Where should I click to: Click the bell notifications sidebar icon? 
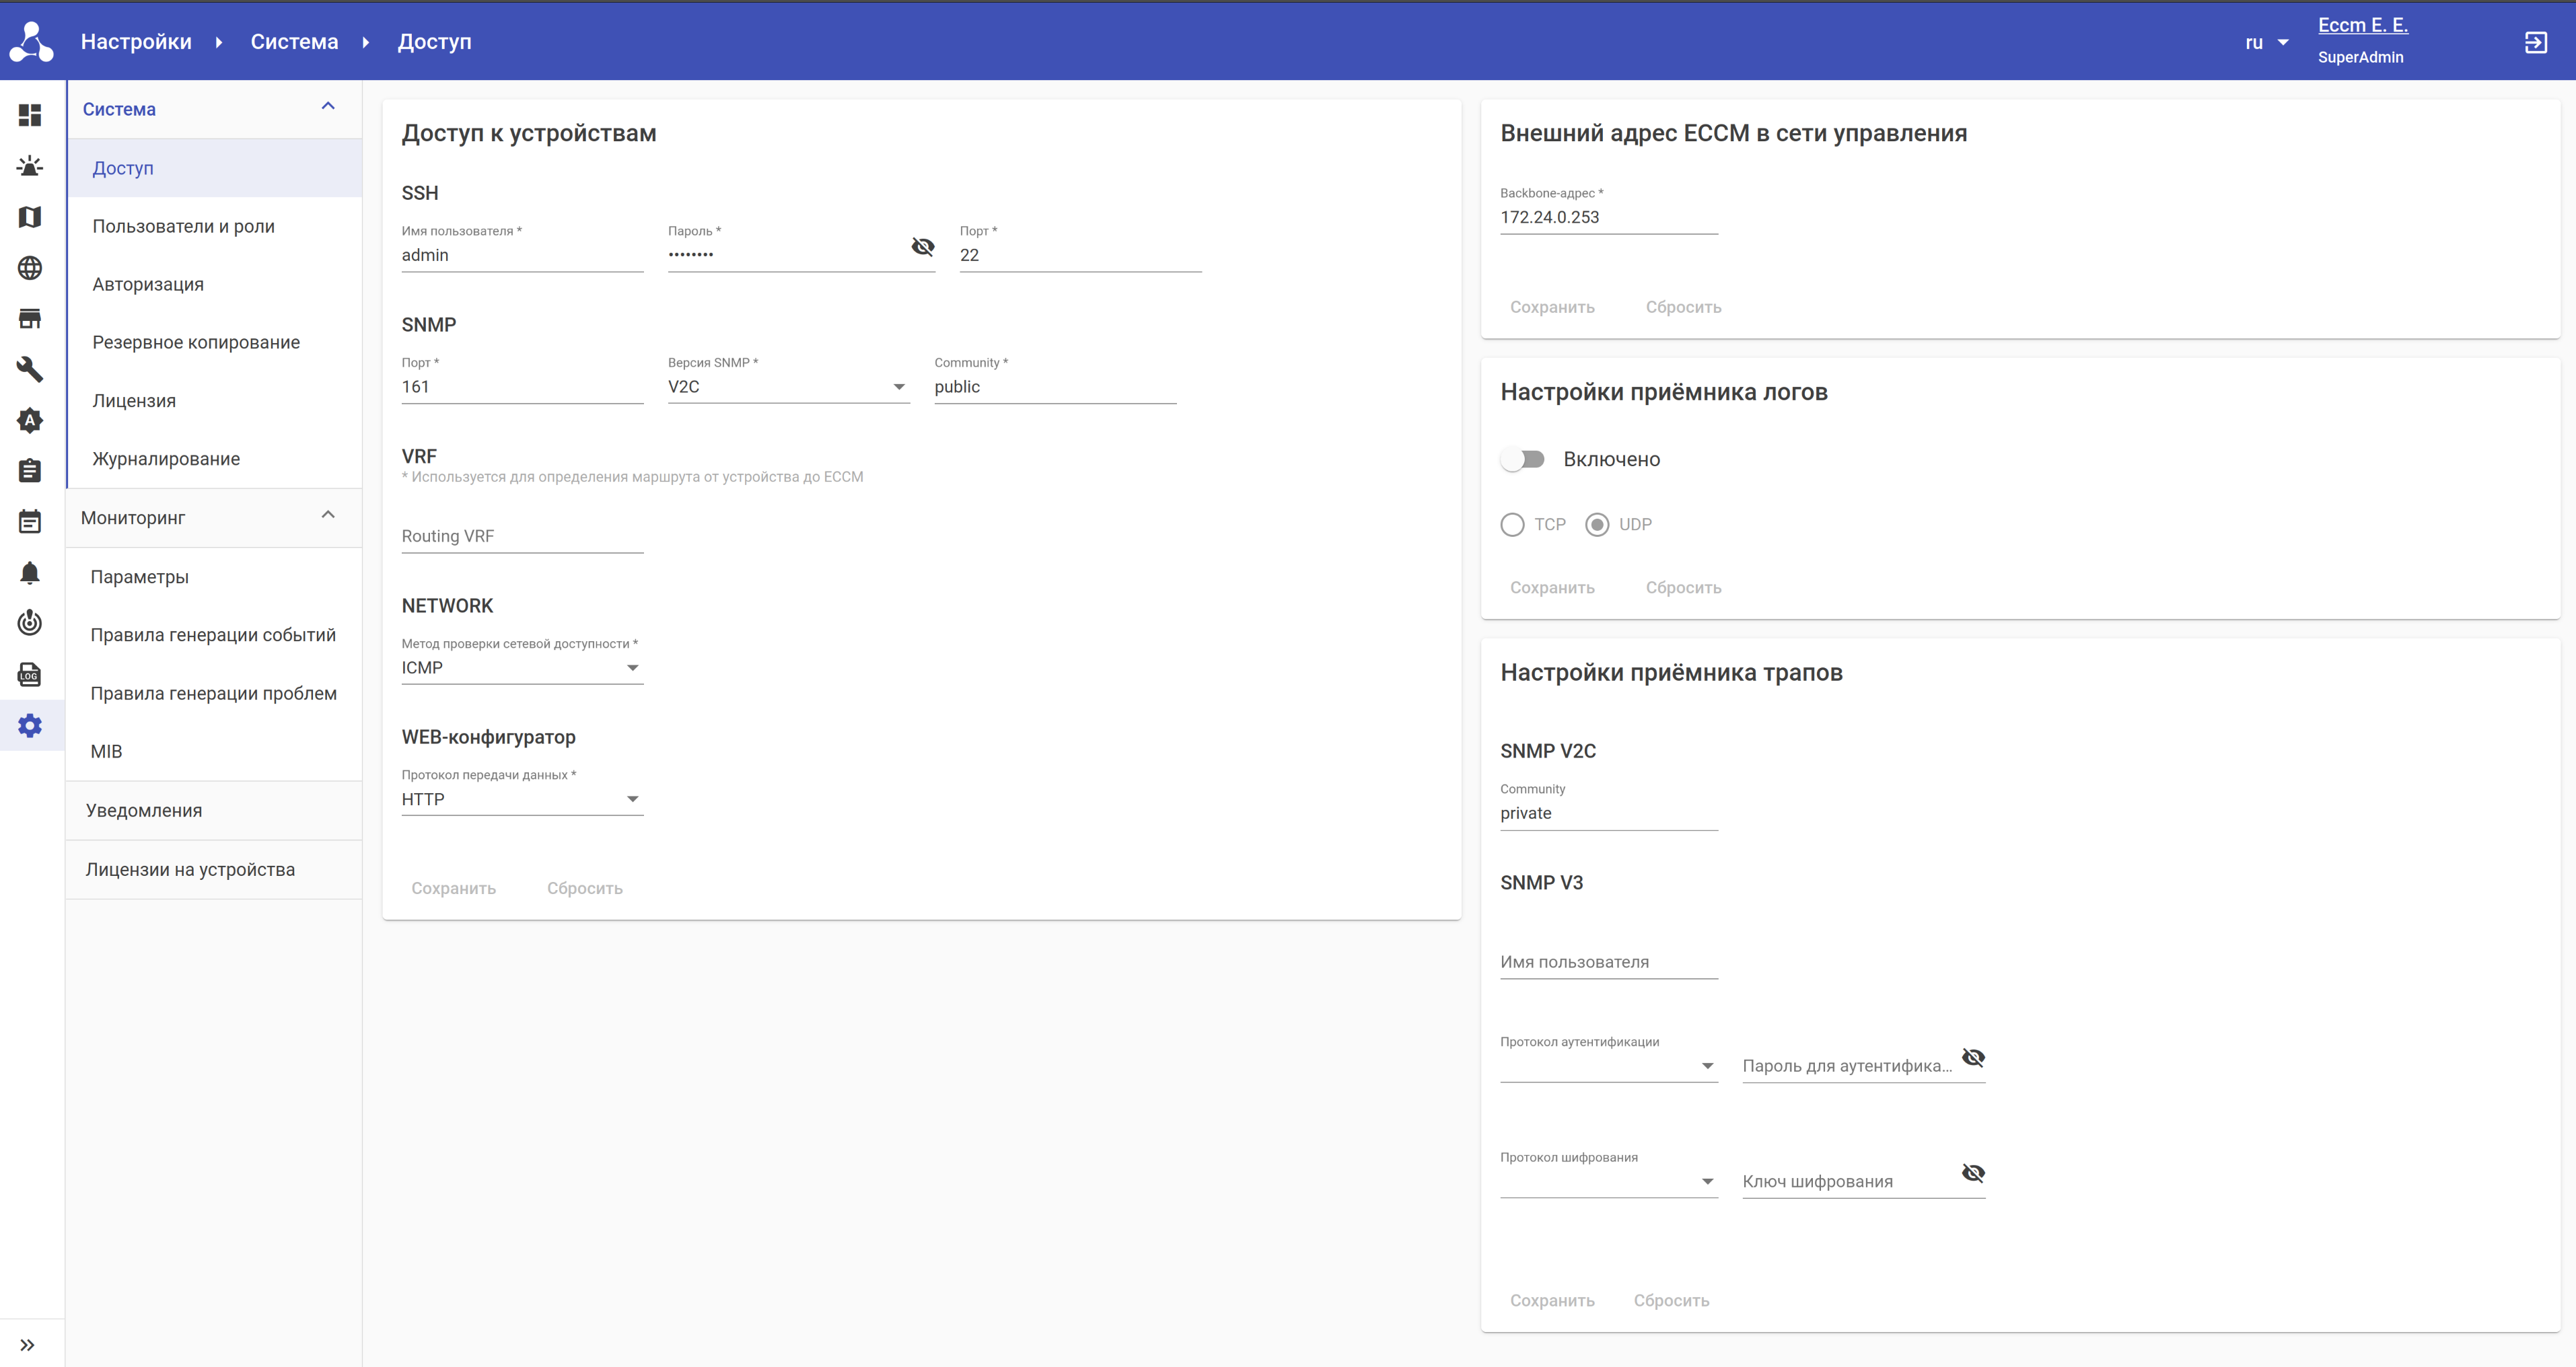[x=30, y=573]
